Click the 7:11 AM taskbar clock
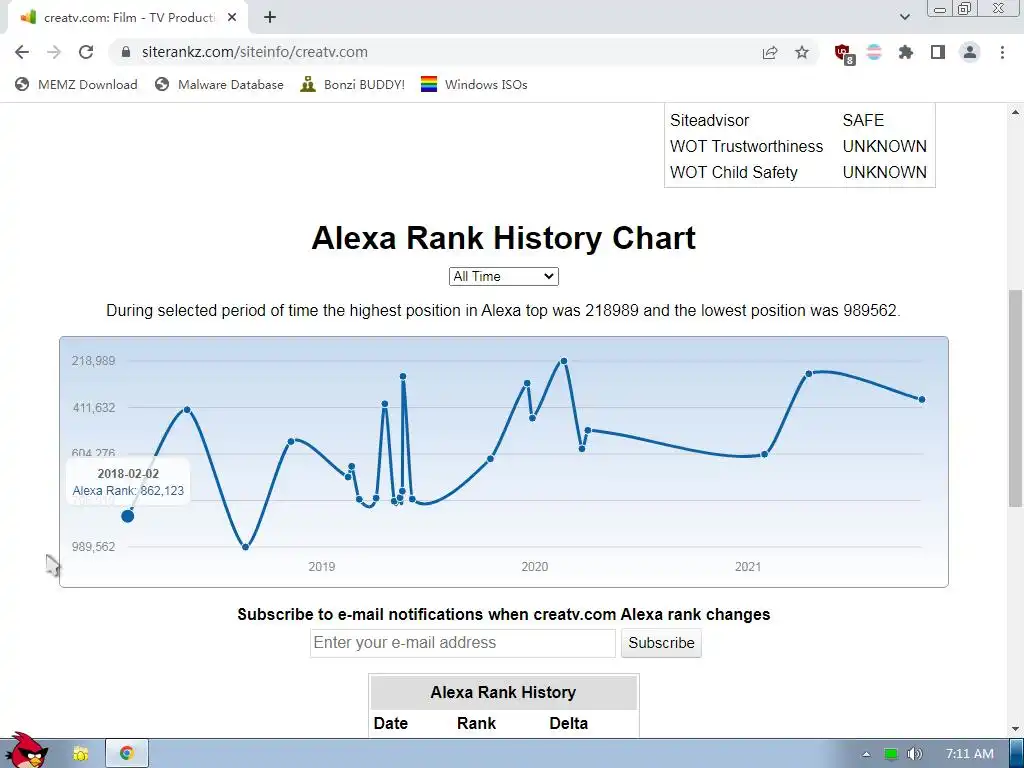The height and width of the screenshot is (768, 1024). click(969, 754)
